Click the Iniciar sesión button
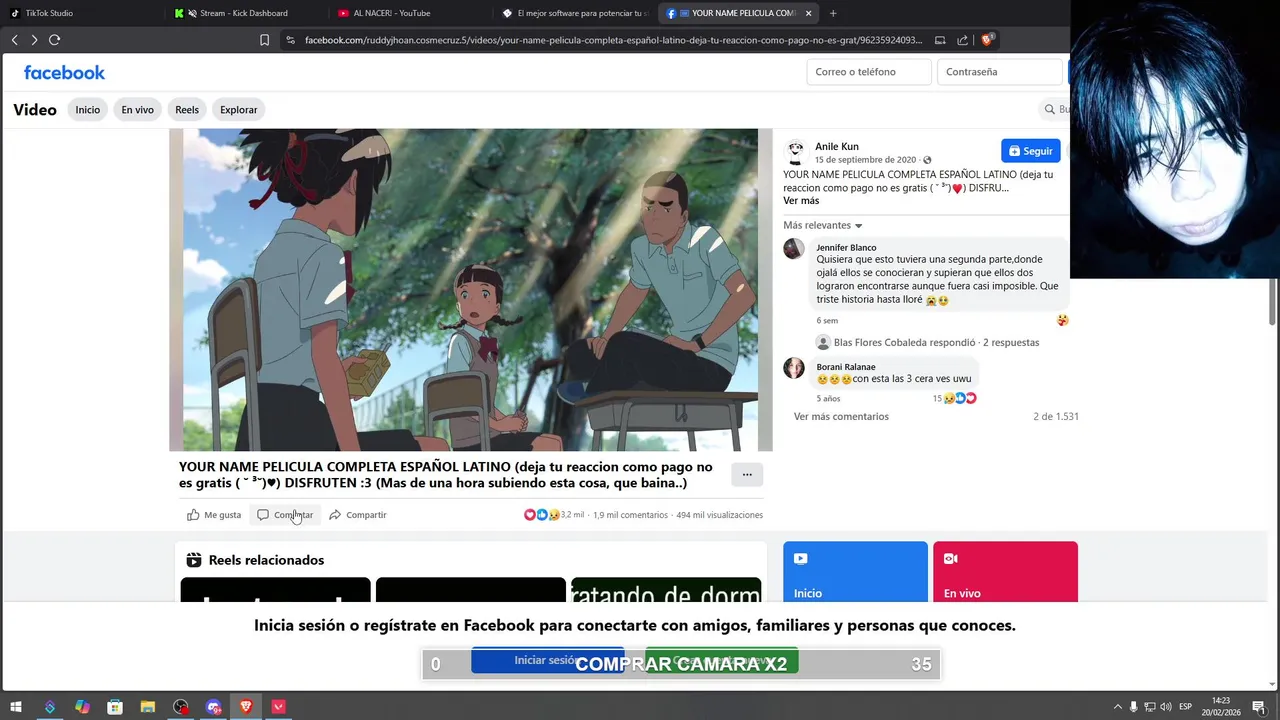The height and width of the screenshot is (720, 1280). click(x=547, y=660)
